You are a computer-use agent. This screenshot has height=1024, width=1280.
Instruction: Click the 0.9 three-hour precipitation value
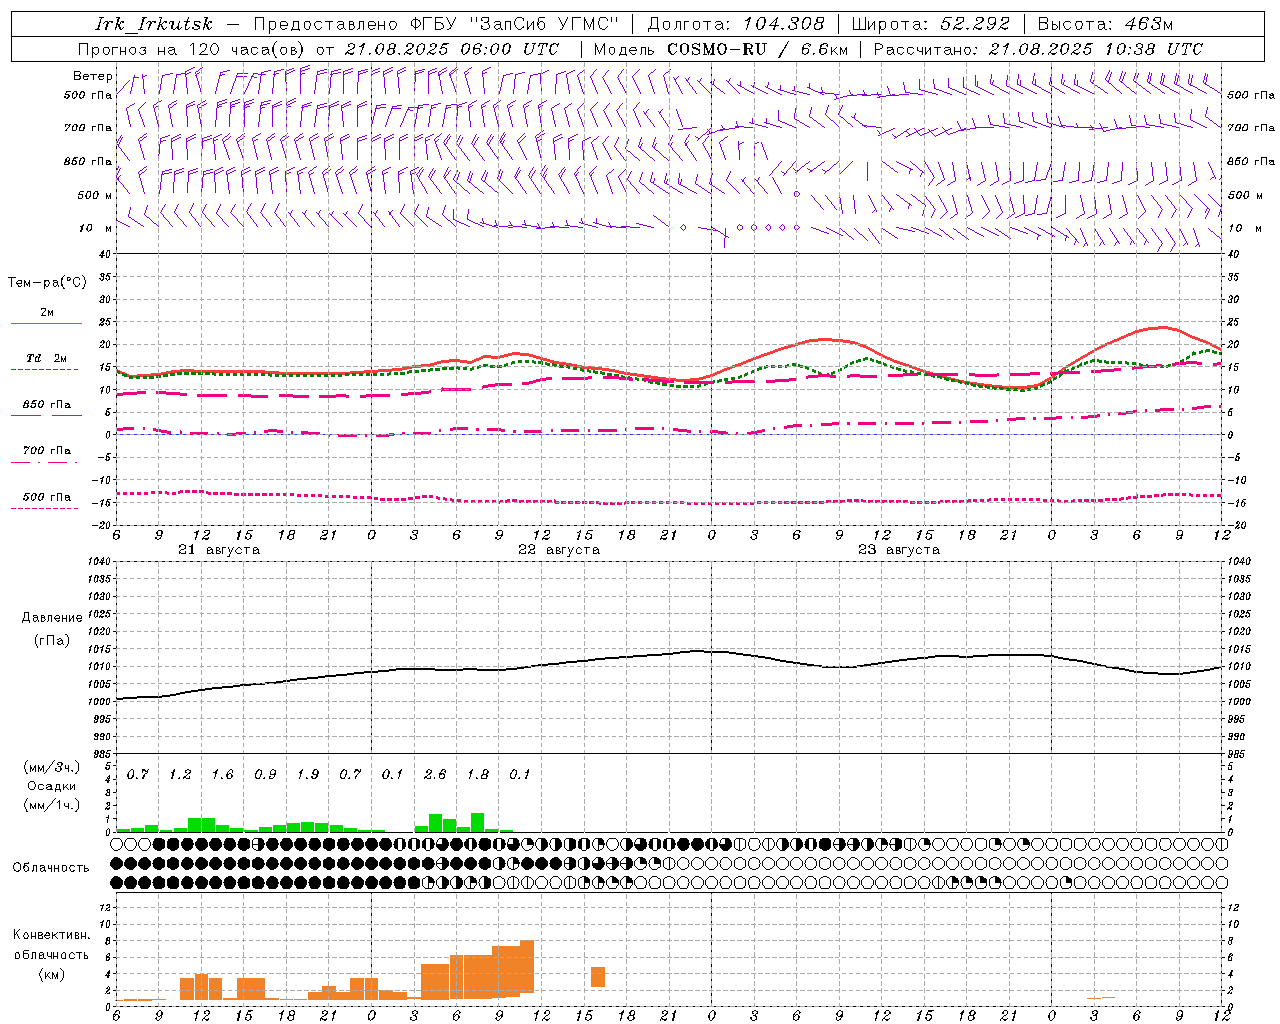click(265, 775)
